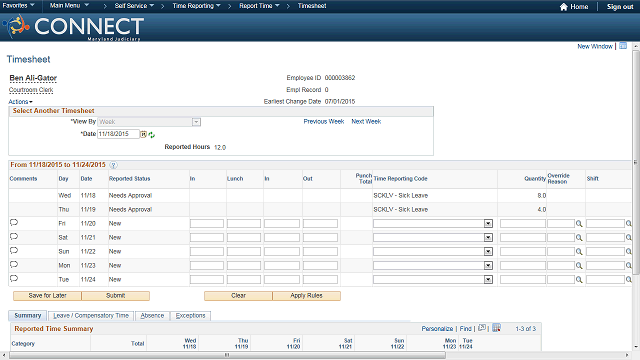Click the Timesheet breadcrumb item
640x360 pixels.
click(312, 6)
